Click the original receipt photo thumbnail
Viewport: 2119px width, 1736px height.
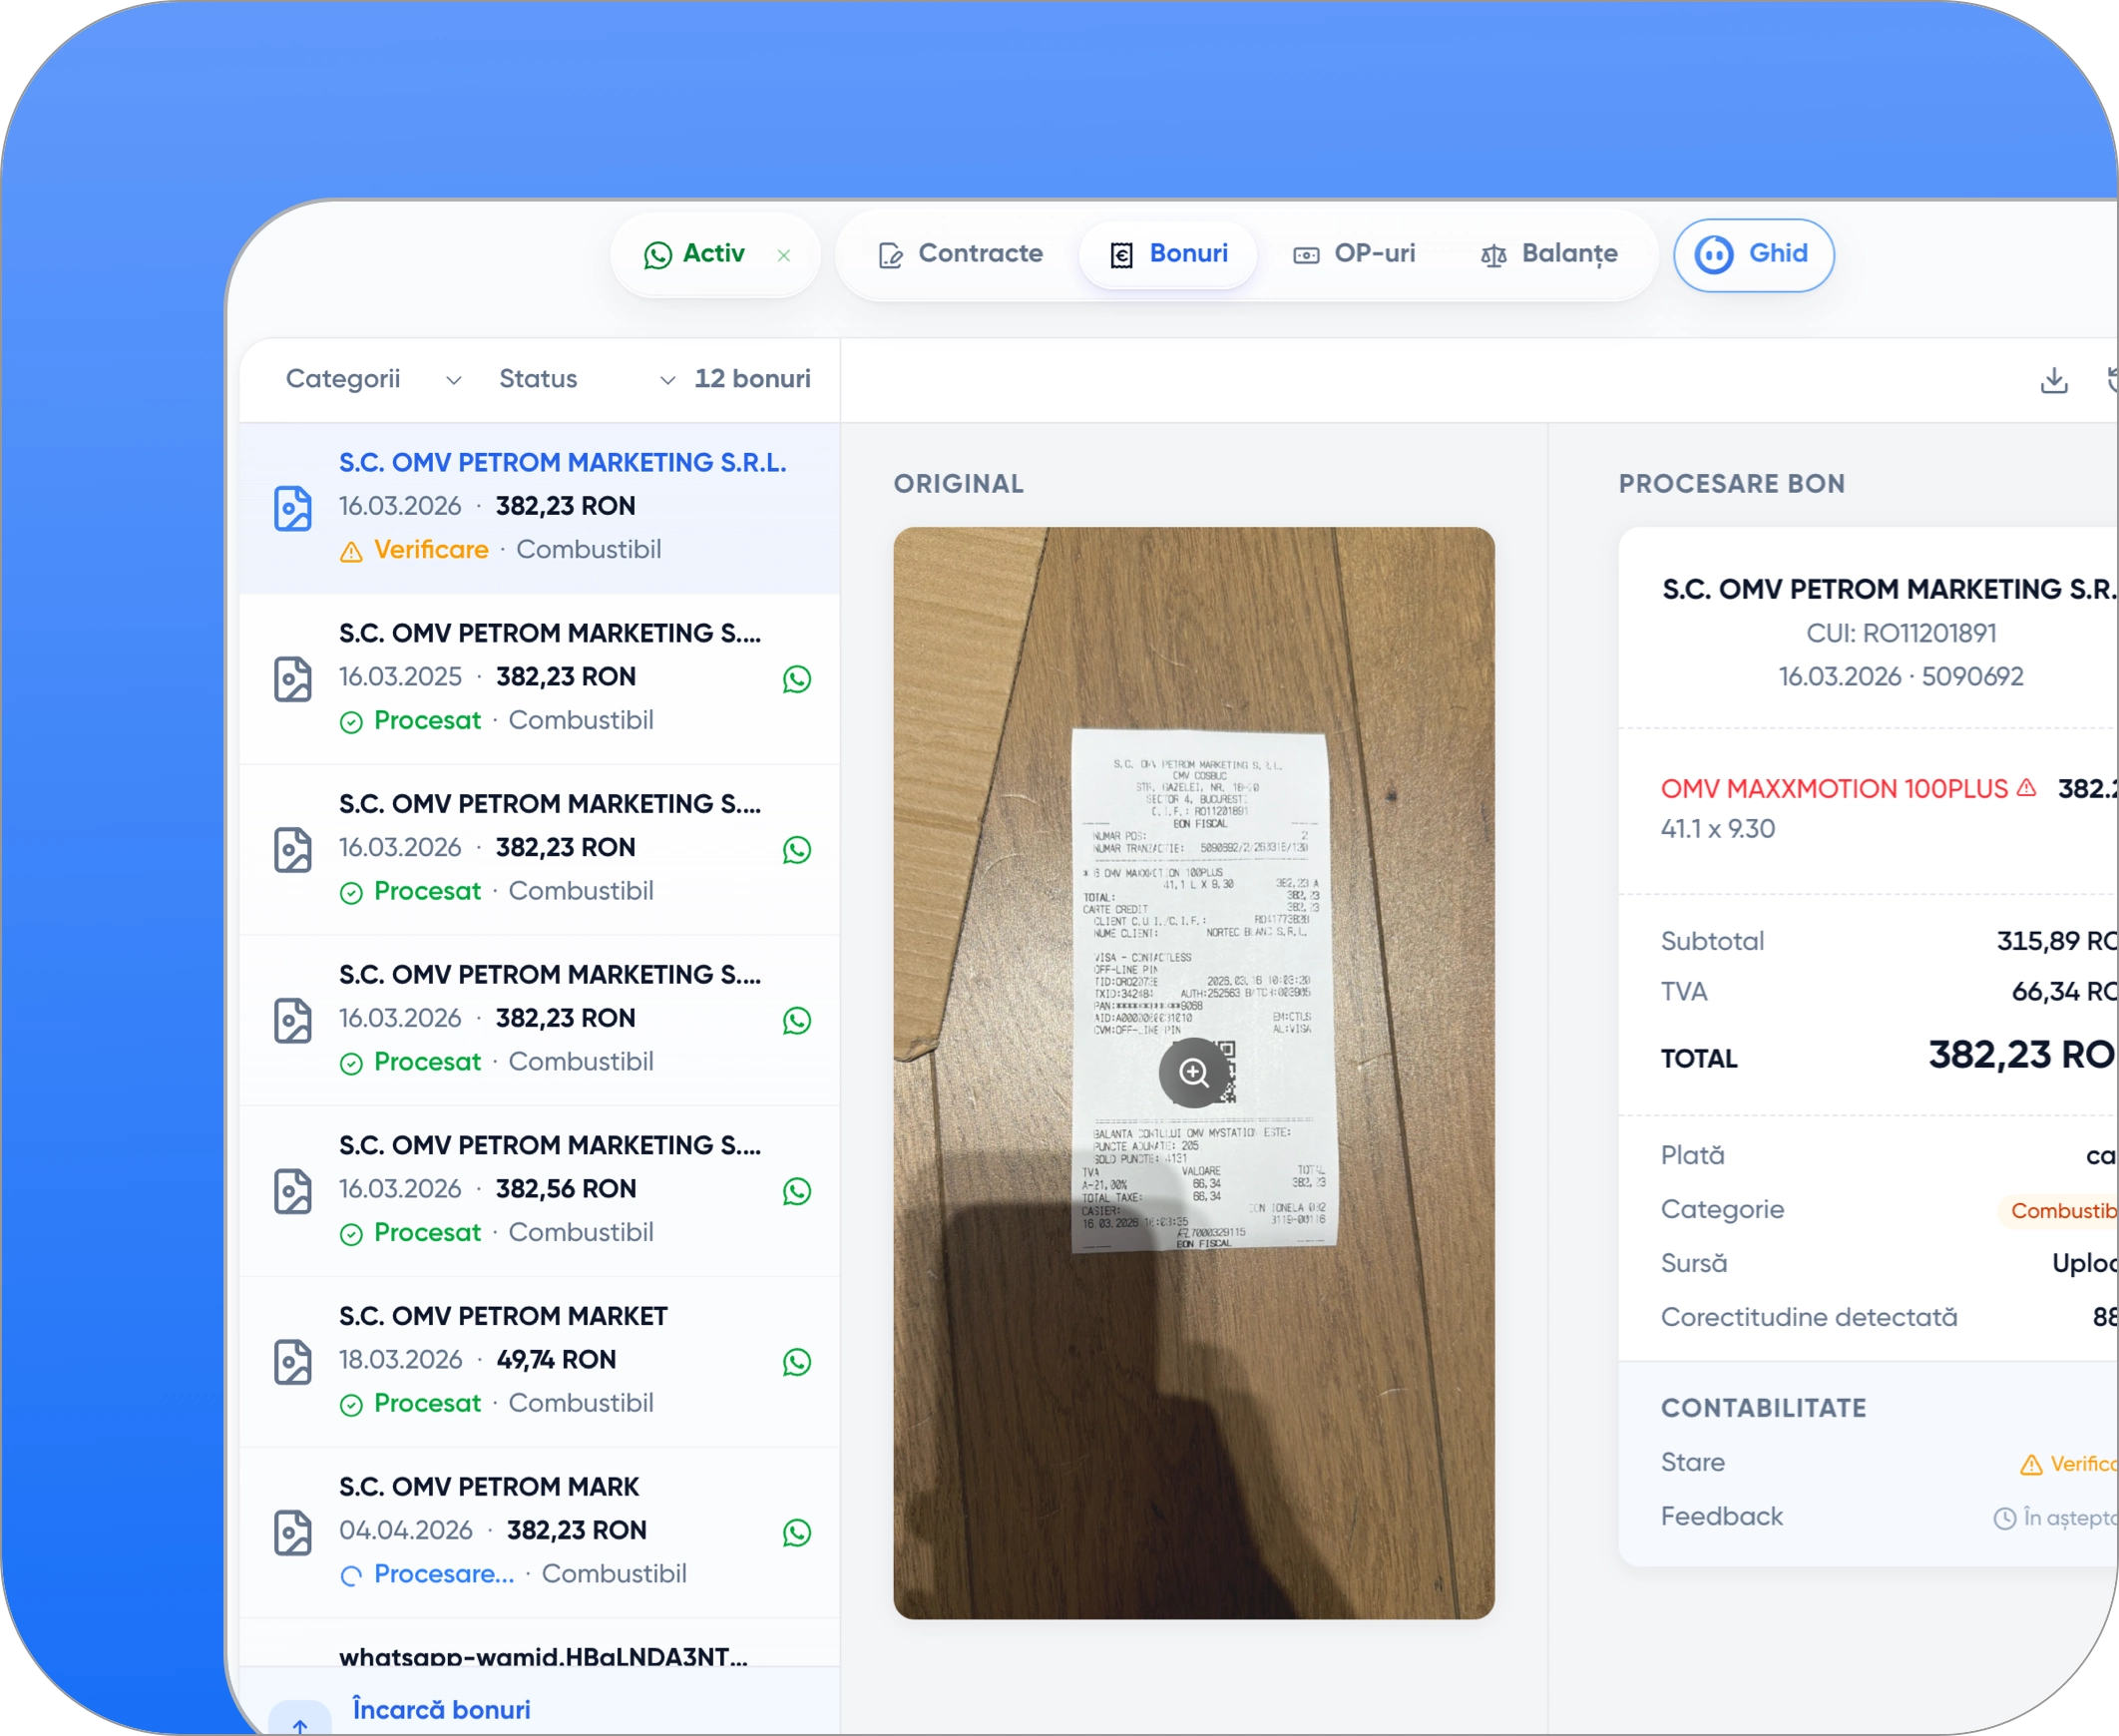(1193, 1073)
